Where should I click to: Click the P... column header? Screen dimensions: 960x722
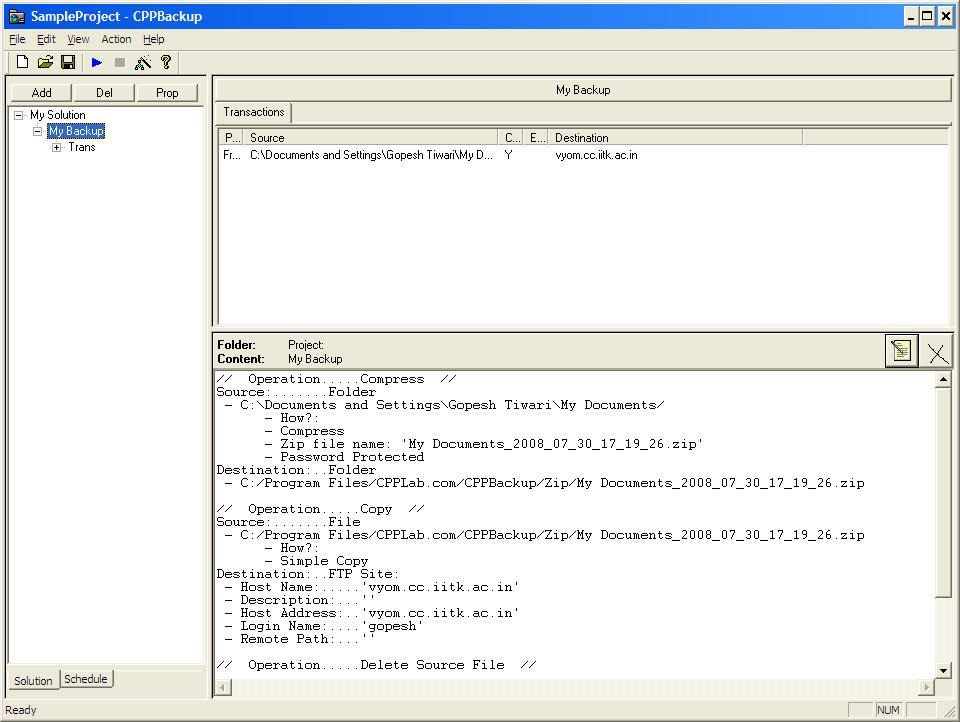tap(231, 138)
